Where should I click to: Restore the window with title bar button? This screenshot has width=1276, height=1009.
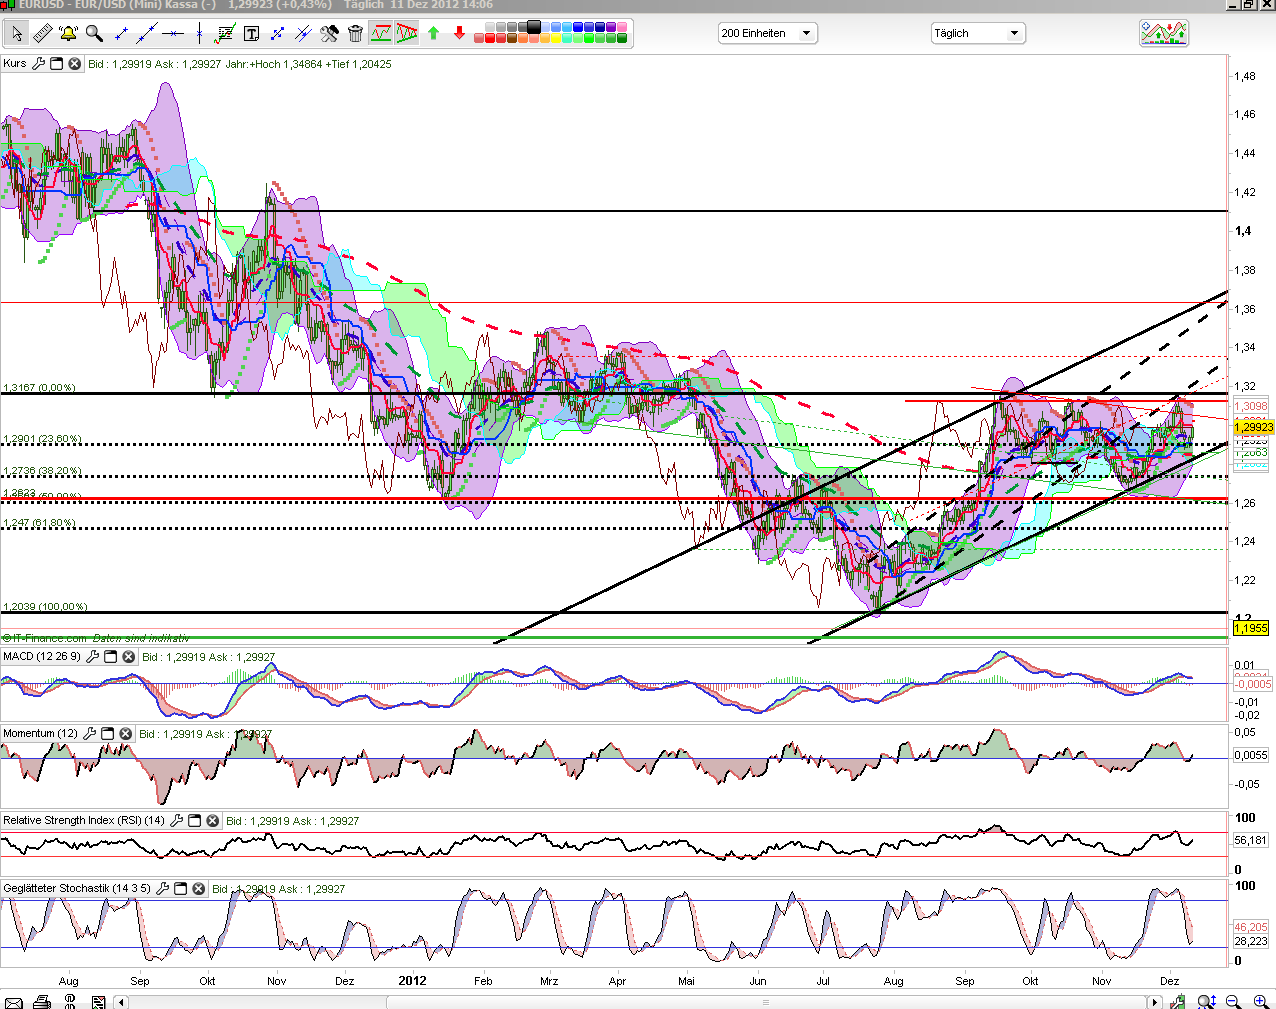[x=1248, y=5]
